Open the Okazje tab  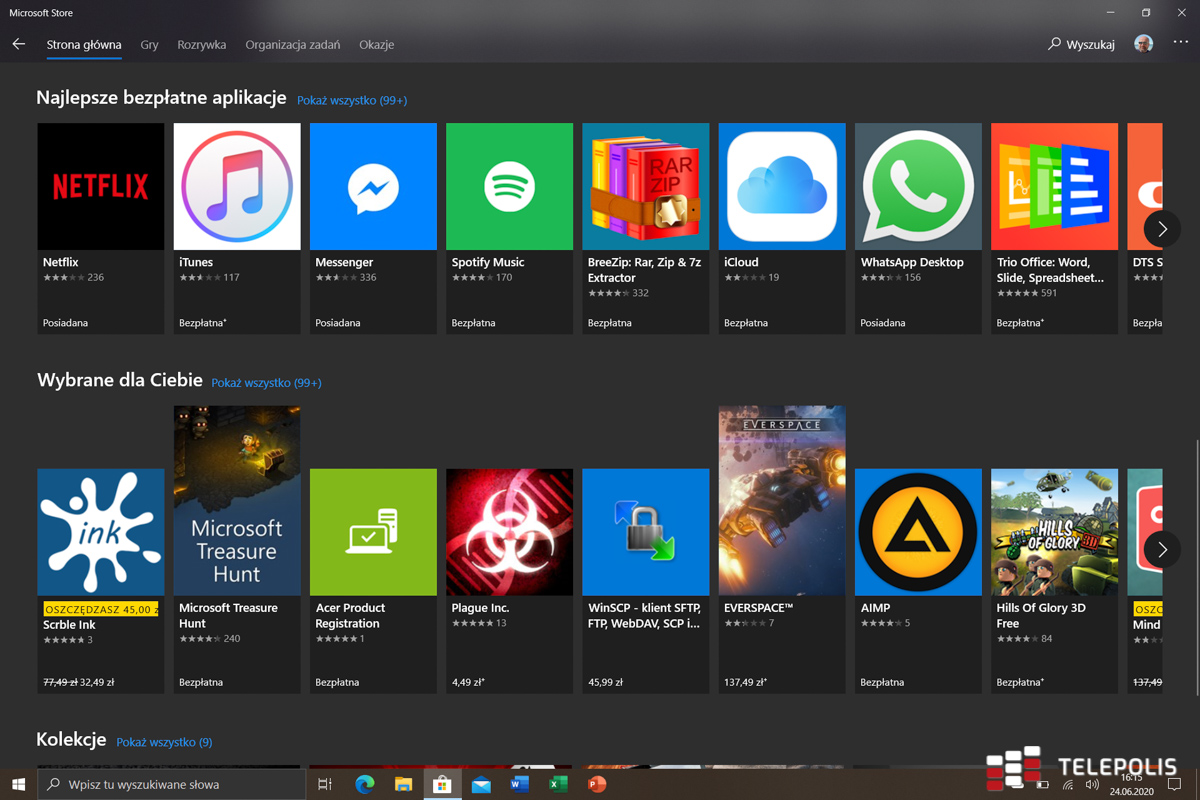coord(377,45)
